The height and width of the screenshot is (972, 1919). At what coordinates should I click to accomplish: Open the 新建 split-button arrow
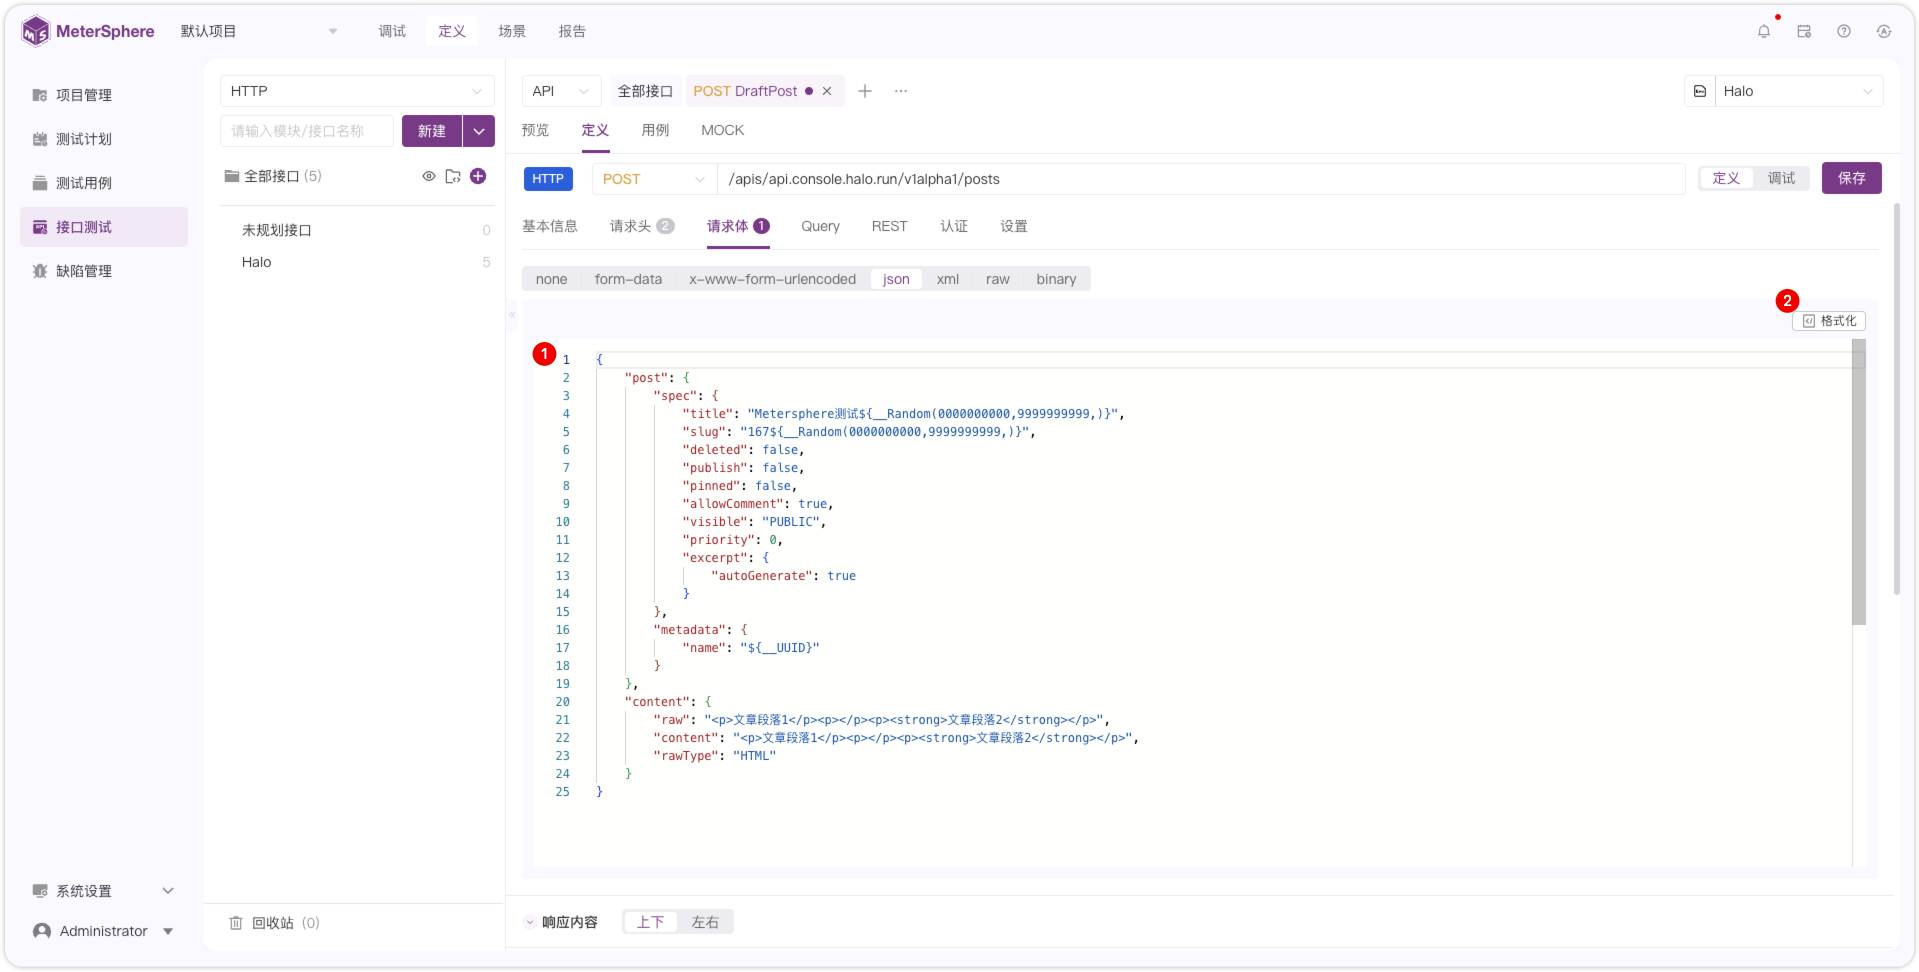(479, 131)
